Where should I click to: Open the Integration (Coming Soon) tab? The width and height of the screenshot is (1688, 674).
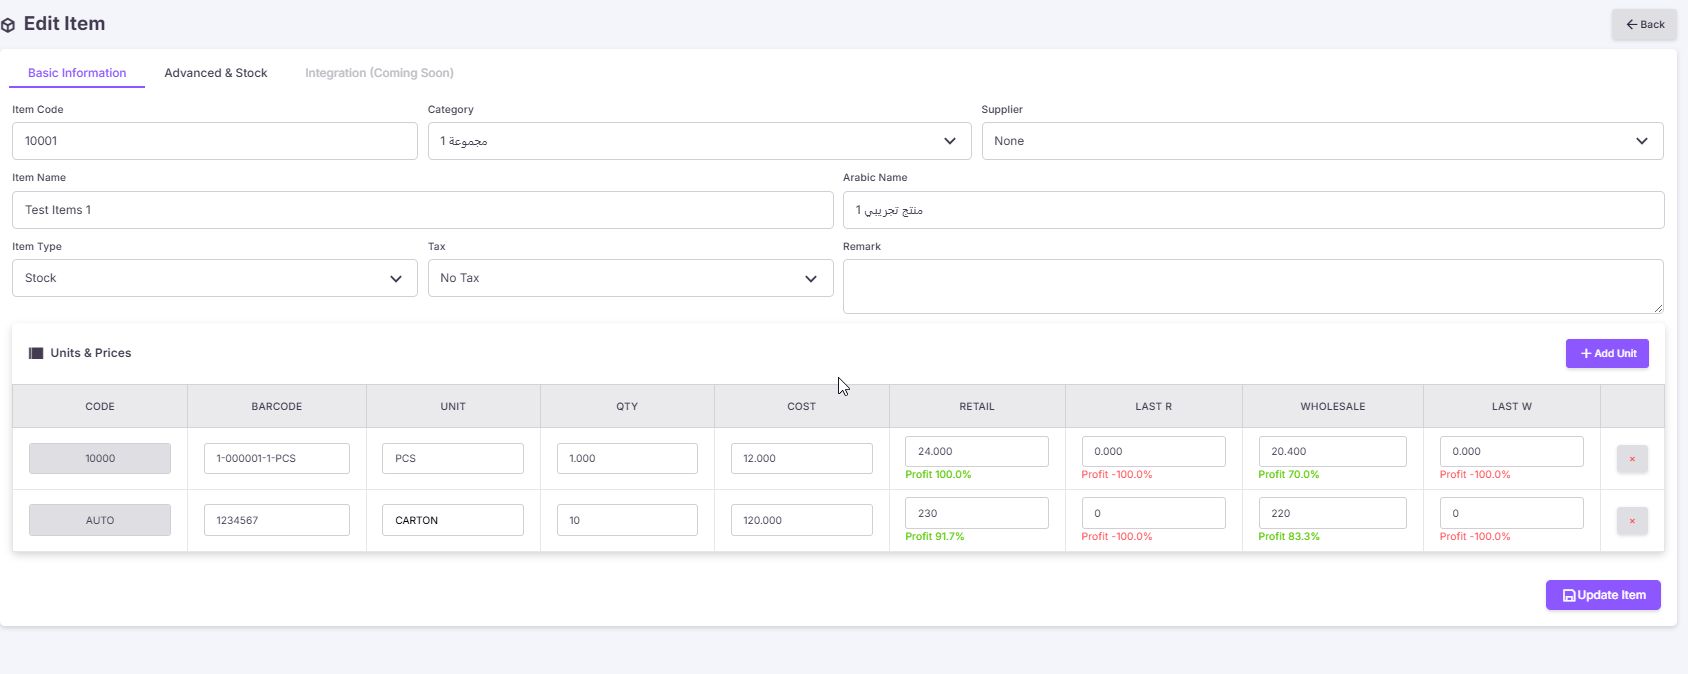pyautogui.click(x=379, y=73)
